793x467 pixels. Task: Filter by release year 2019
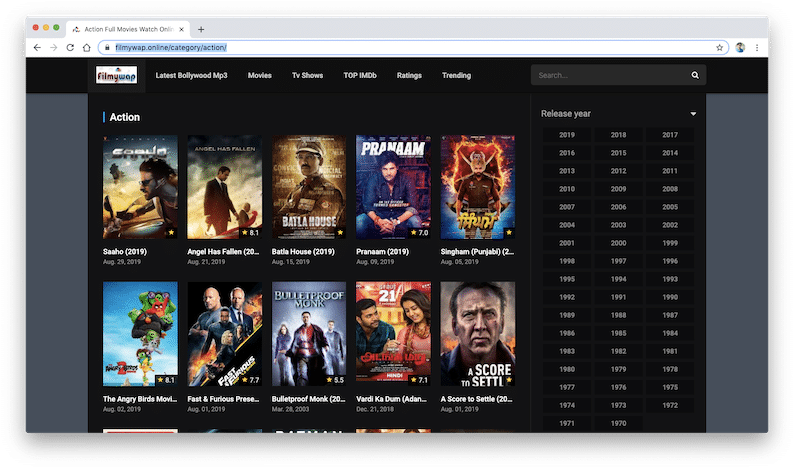coord(567,135)
